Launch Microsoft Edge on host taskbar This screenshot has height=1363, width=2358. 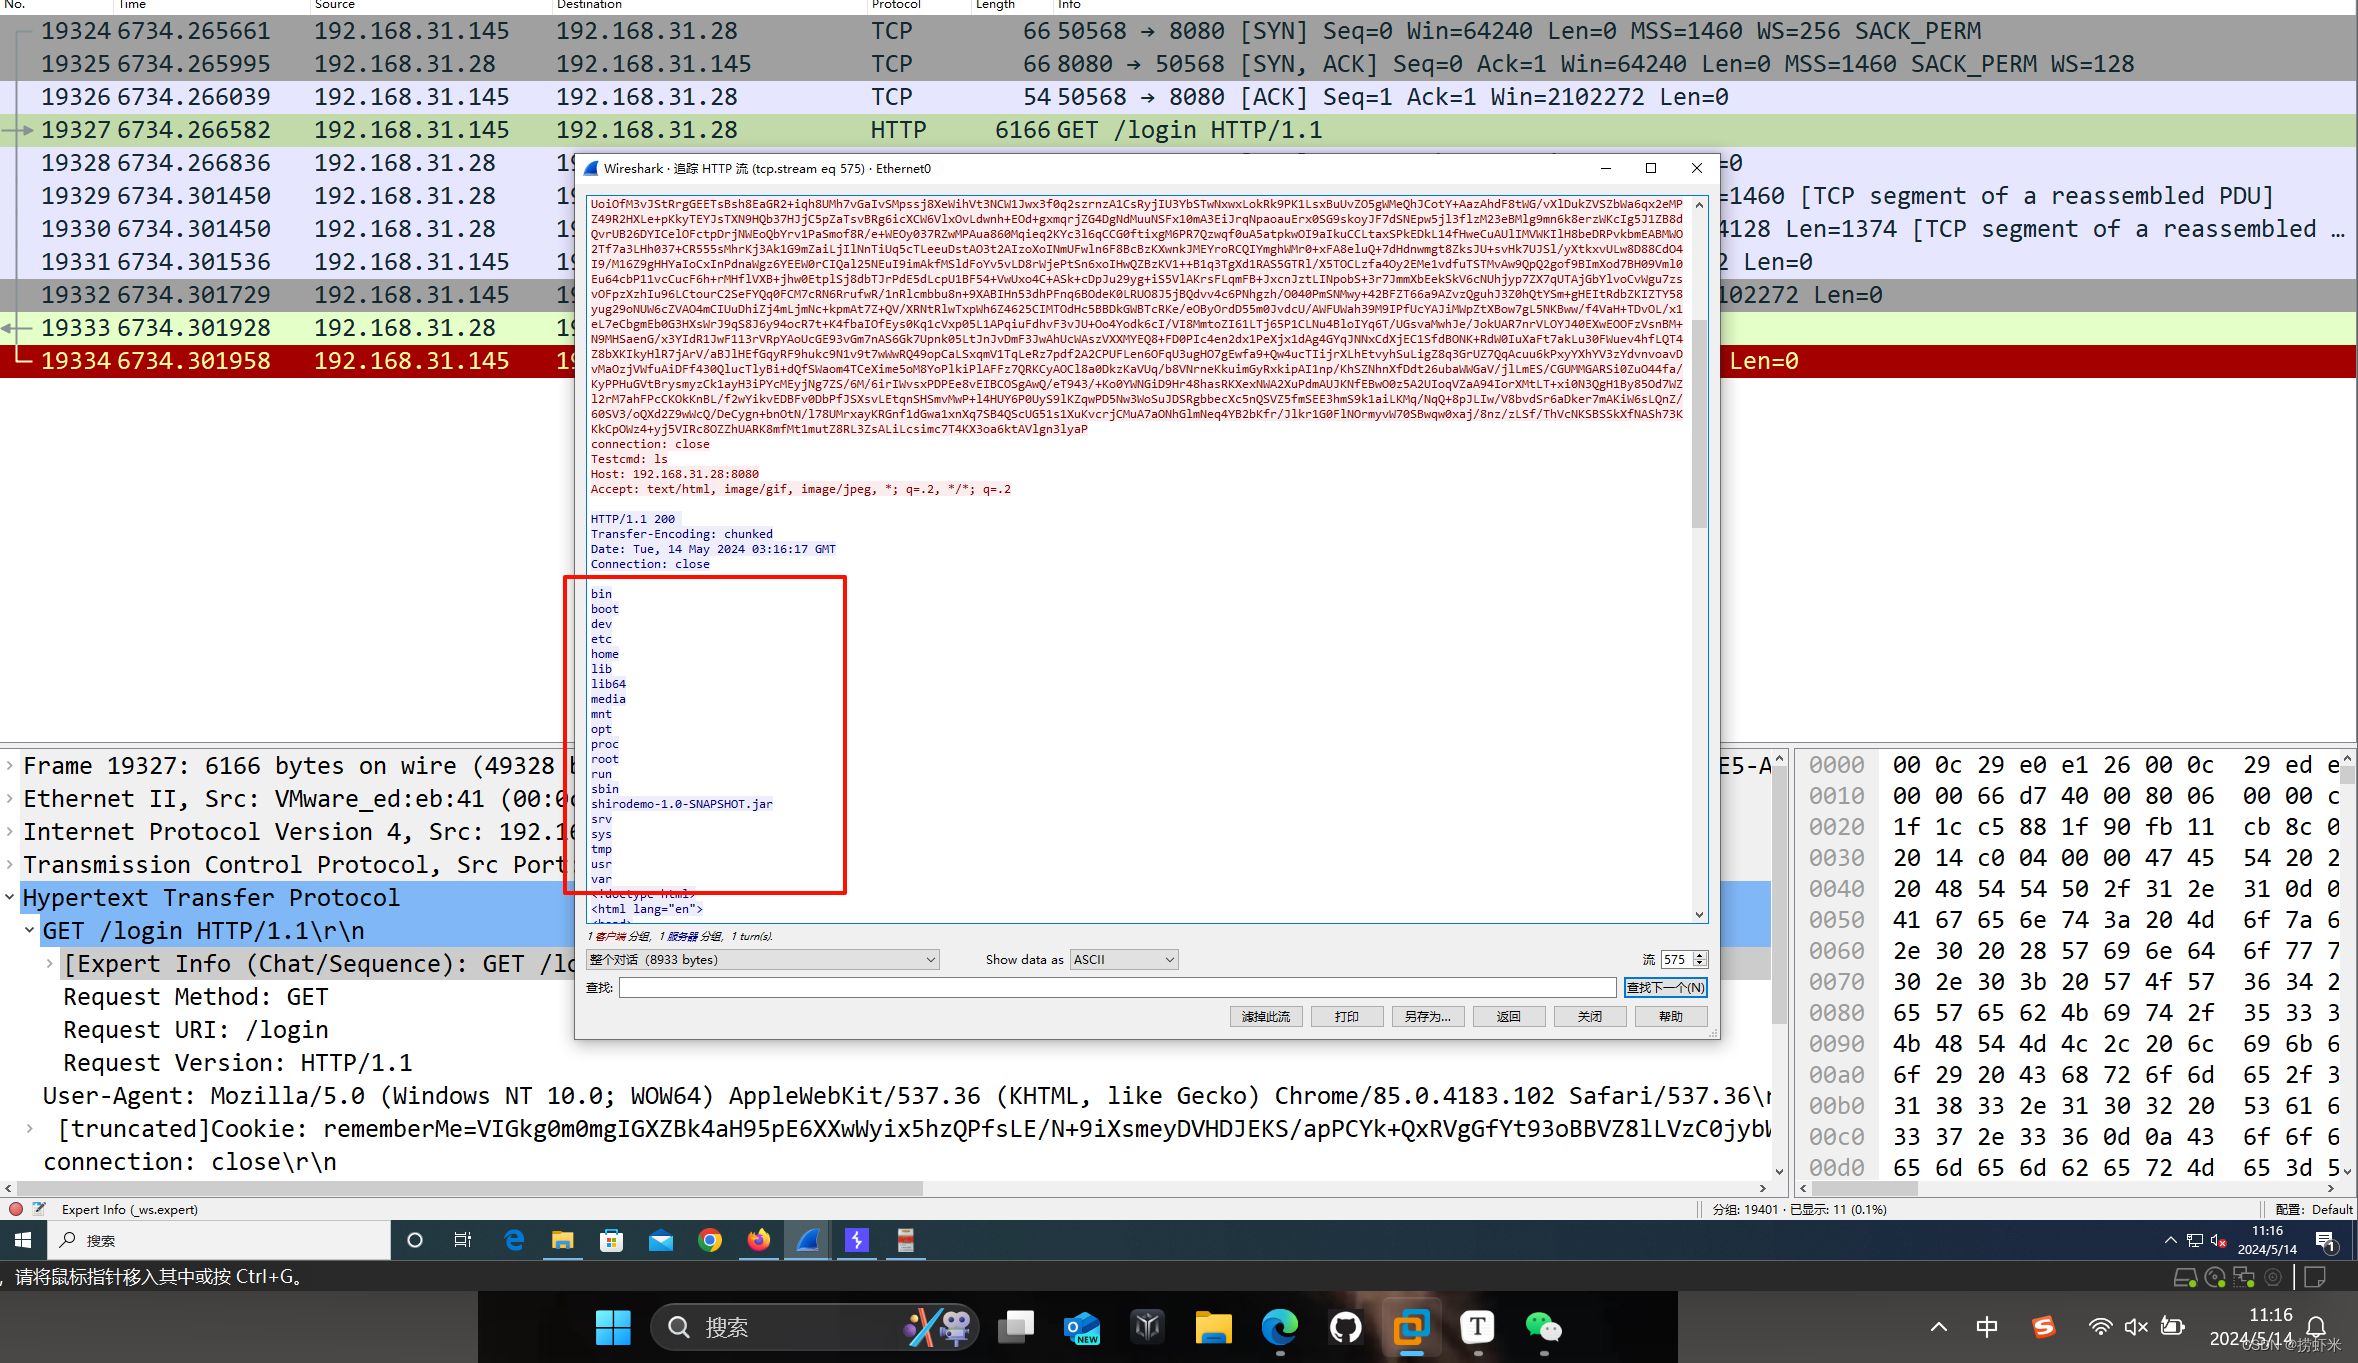coord(1279,1327)
